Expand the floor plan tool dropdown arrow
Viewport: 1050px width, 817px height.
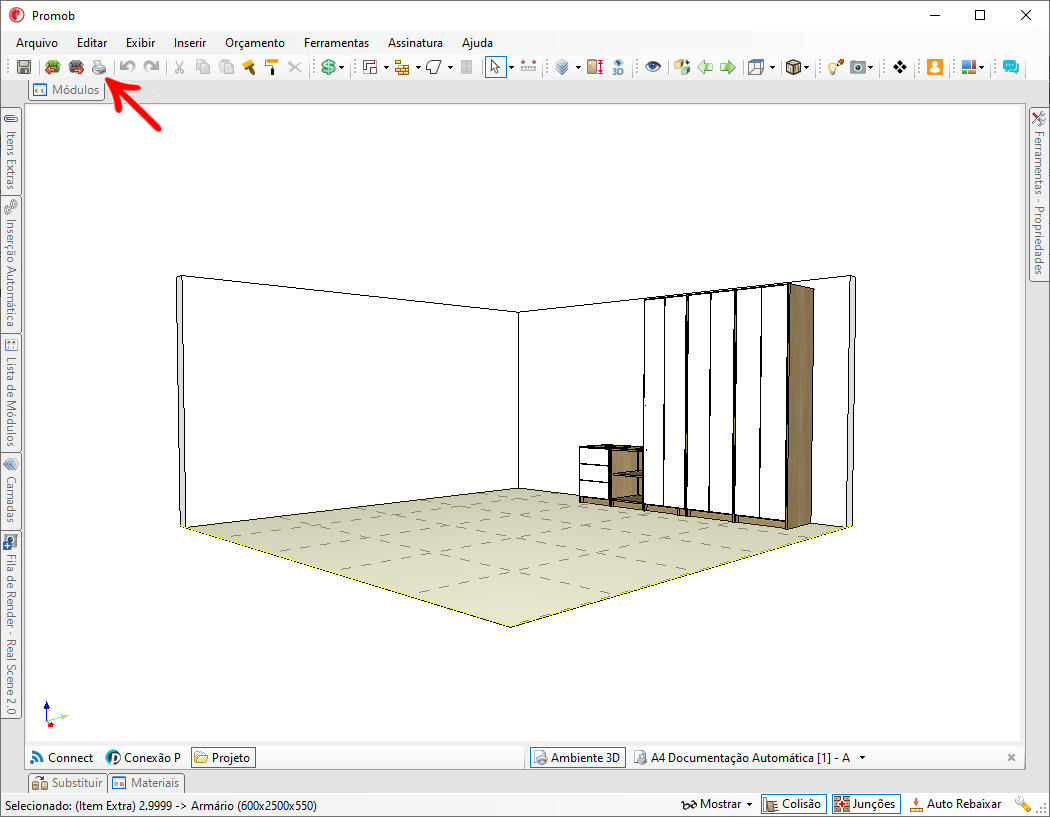tap(386, 68)
